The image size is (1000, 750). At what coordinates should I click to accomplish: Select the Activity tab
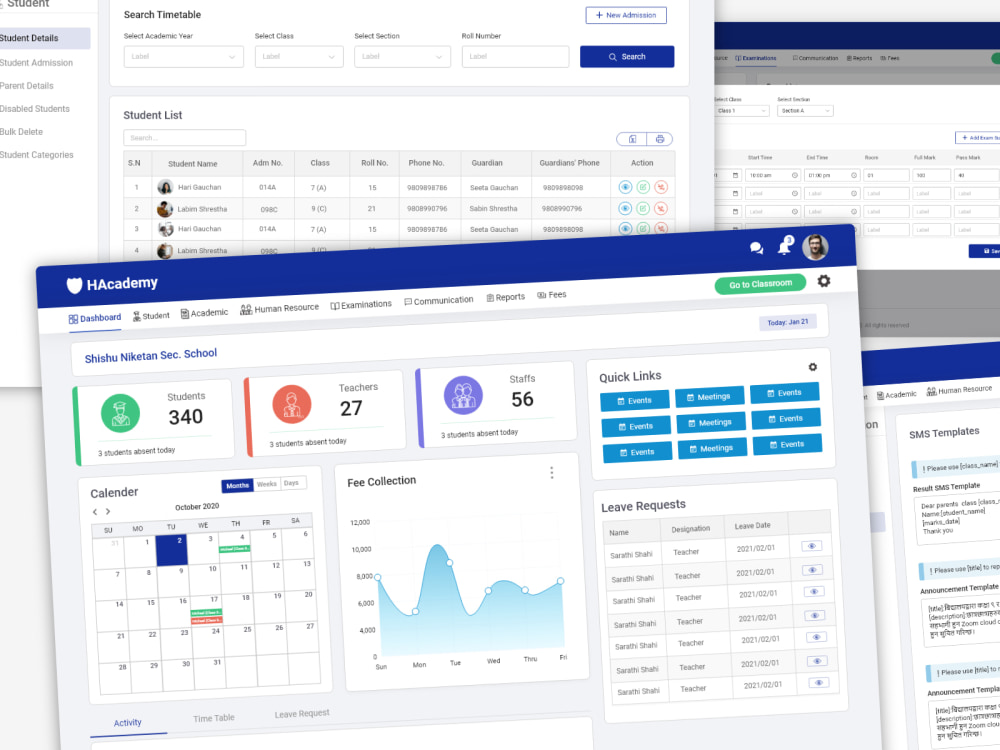click(128, 723)
